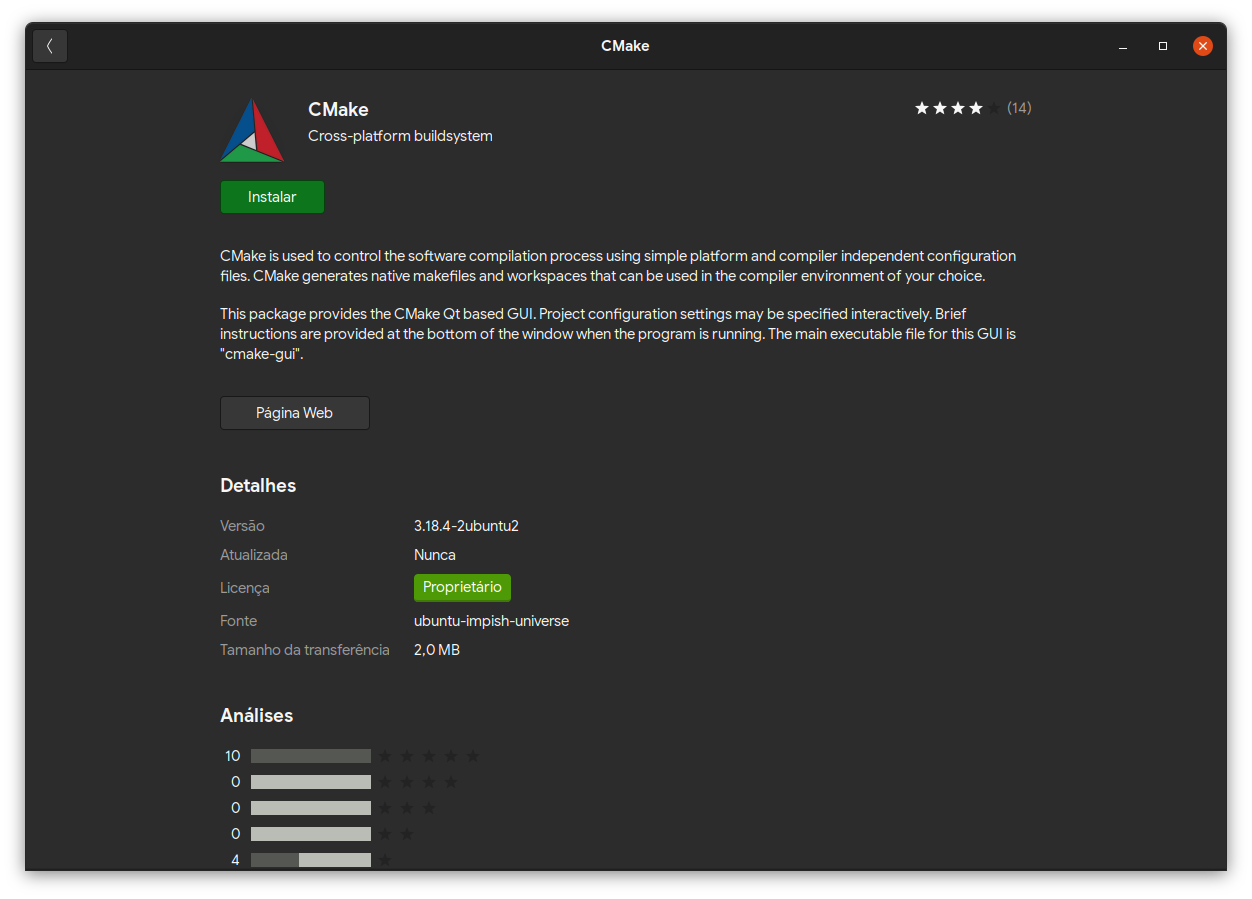Click the Proprietário license badge
The width and height of the screenshot is (1252, 899).
tap(462, 587)
